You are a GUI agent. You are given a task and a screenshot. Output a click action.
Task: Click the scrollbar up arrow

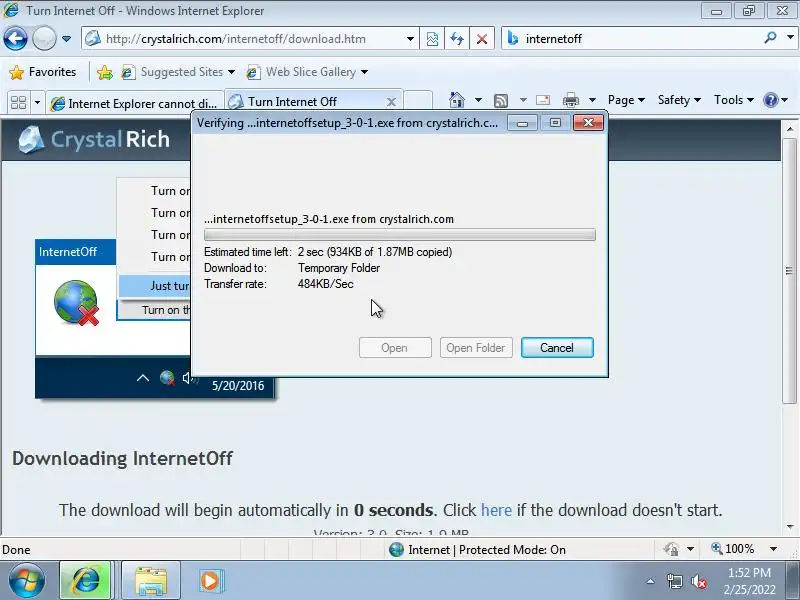(x=790, y=129)
